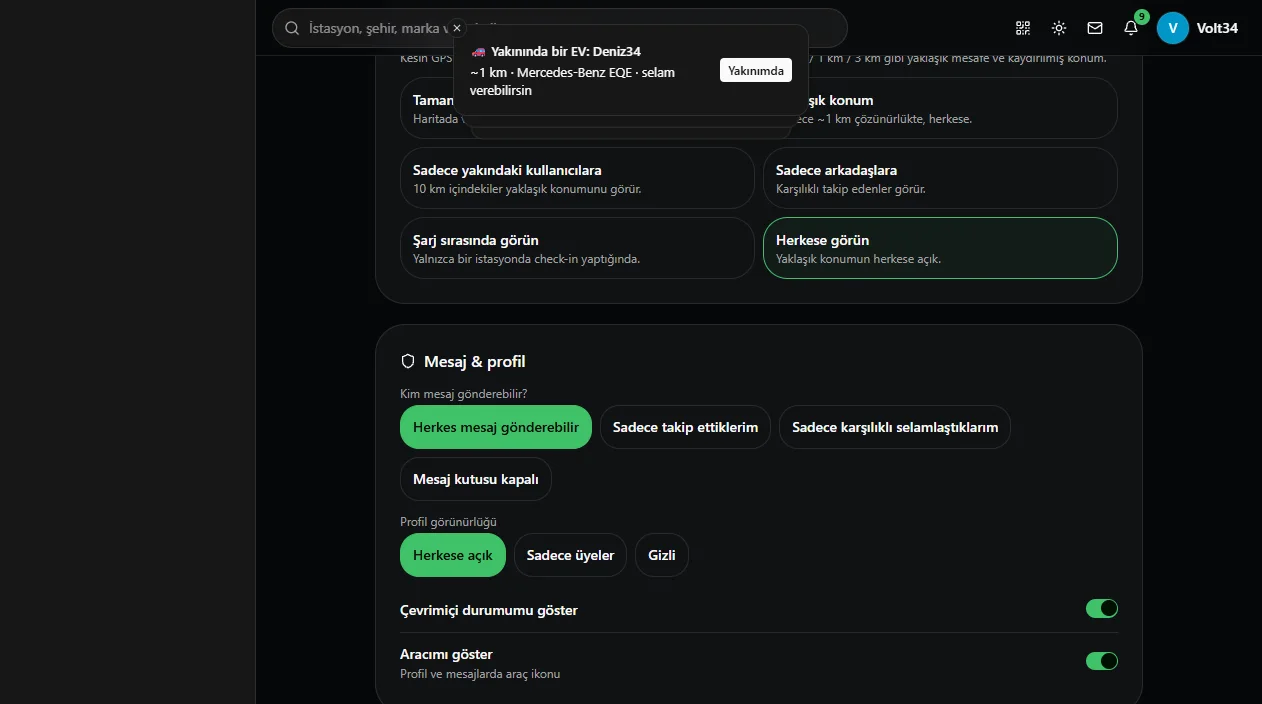
Task: Focus the station search input field
Action: tap(560, 28)
